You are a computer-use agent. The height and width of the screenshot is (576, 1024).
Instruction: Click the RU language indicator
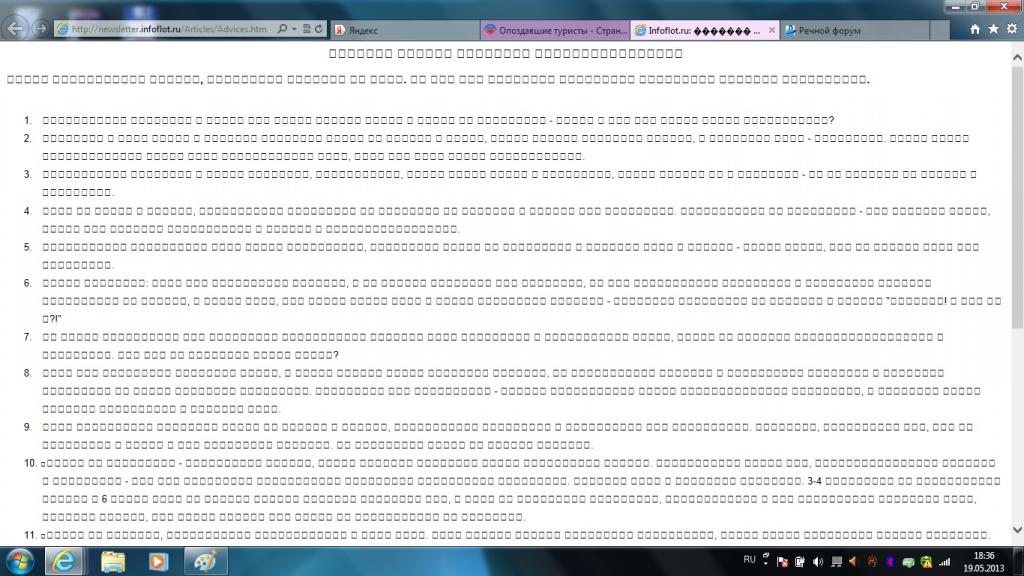click(x=749, y=560)
